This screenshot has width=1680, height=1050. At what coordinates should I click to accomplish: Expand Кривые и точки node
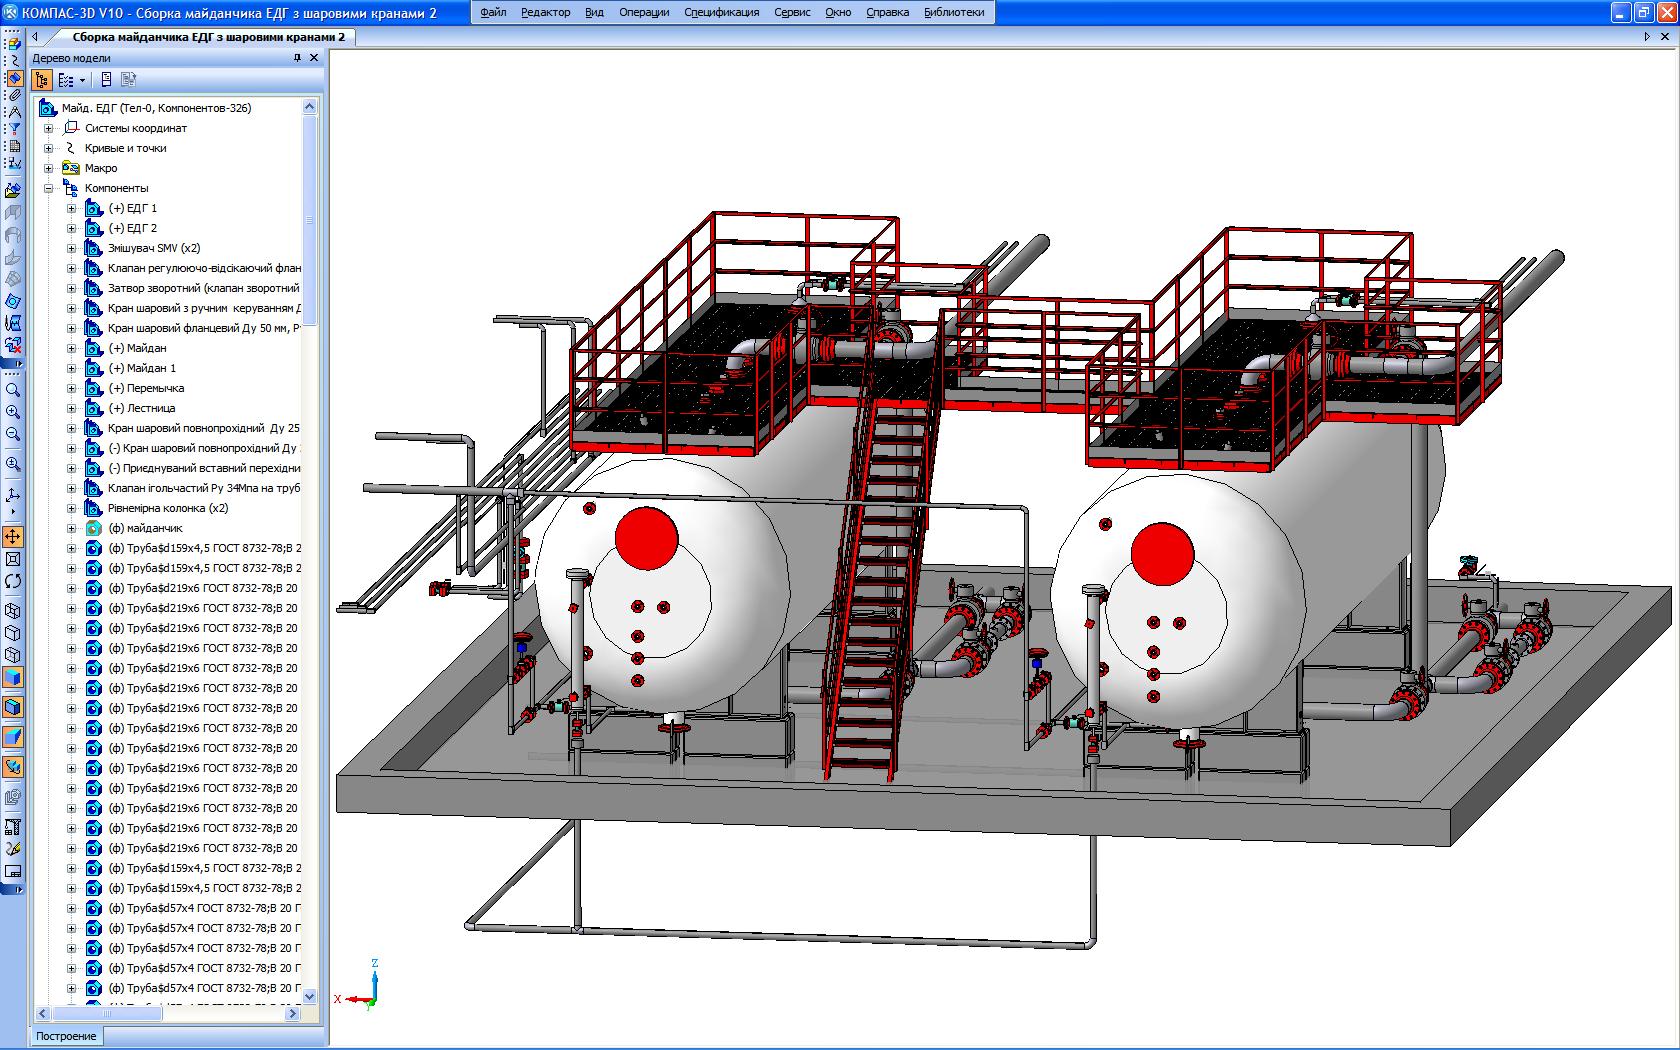[48, 148]
